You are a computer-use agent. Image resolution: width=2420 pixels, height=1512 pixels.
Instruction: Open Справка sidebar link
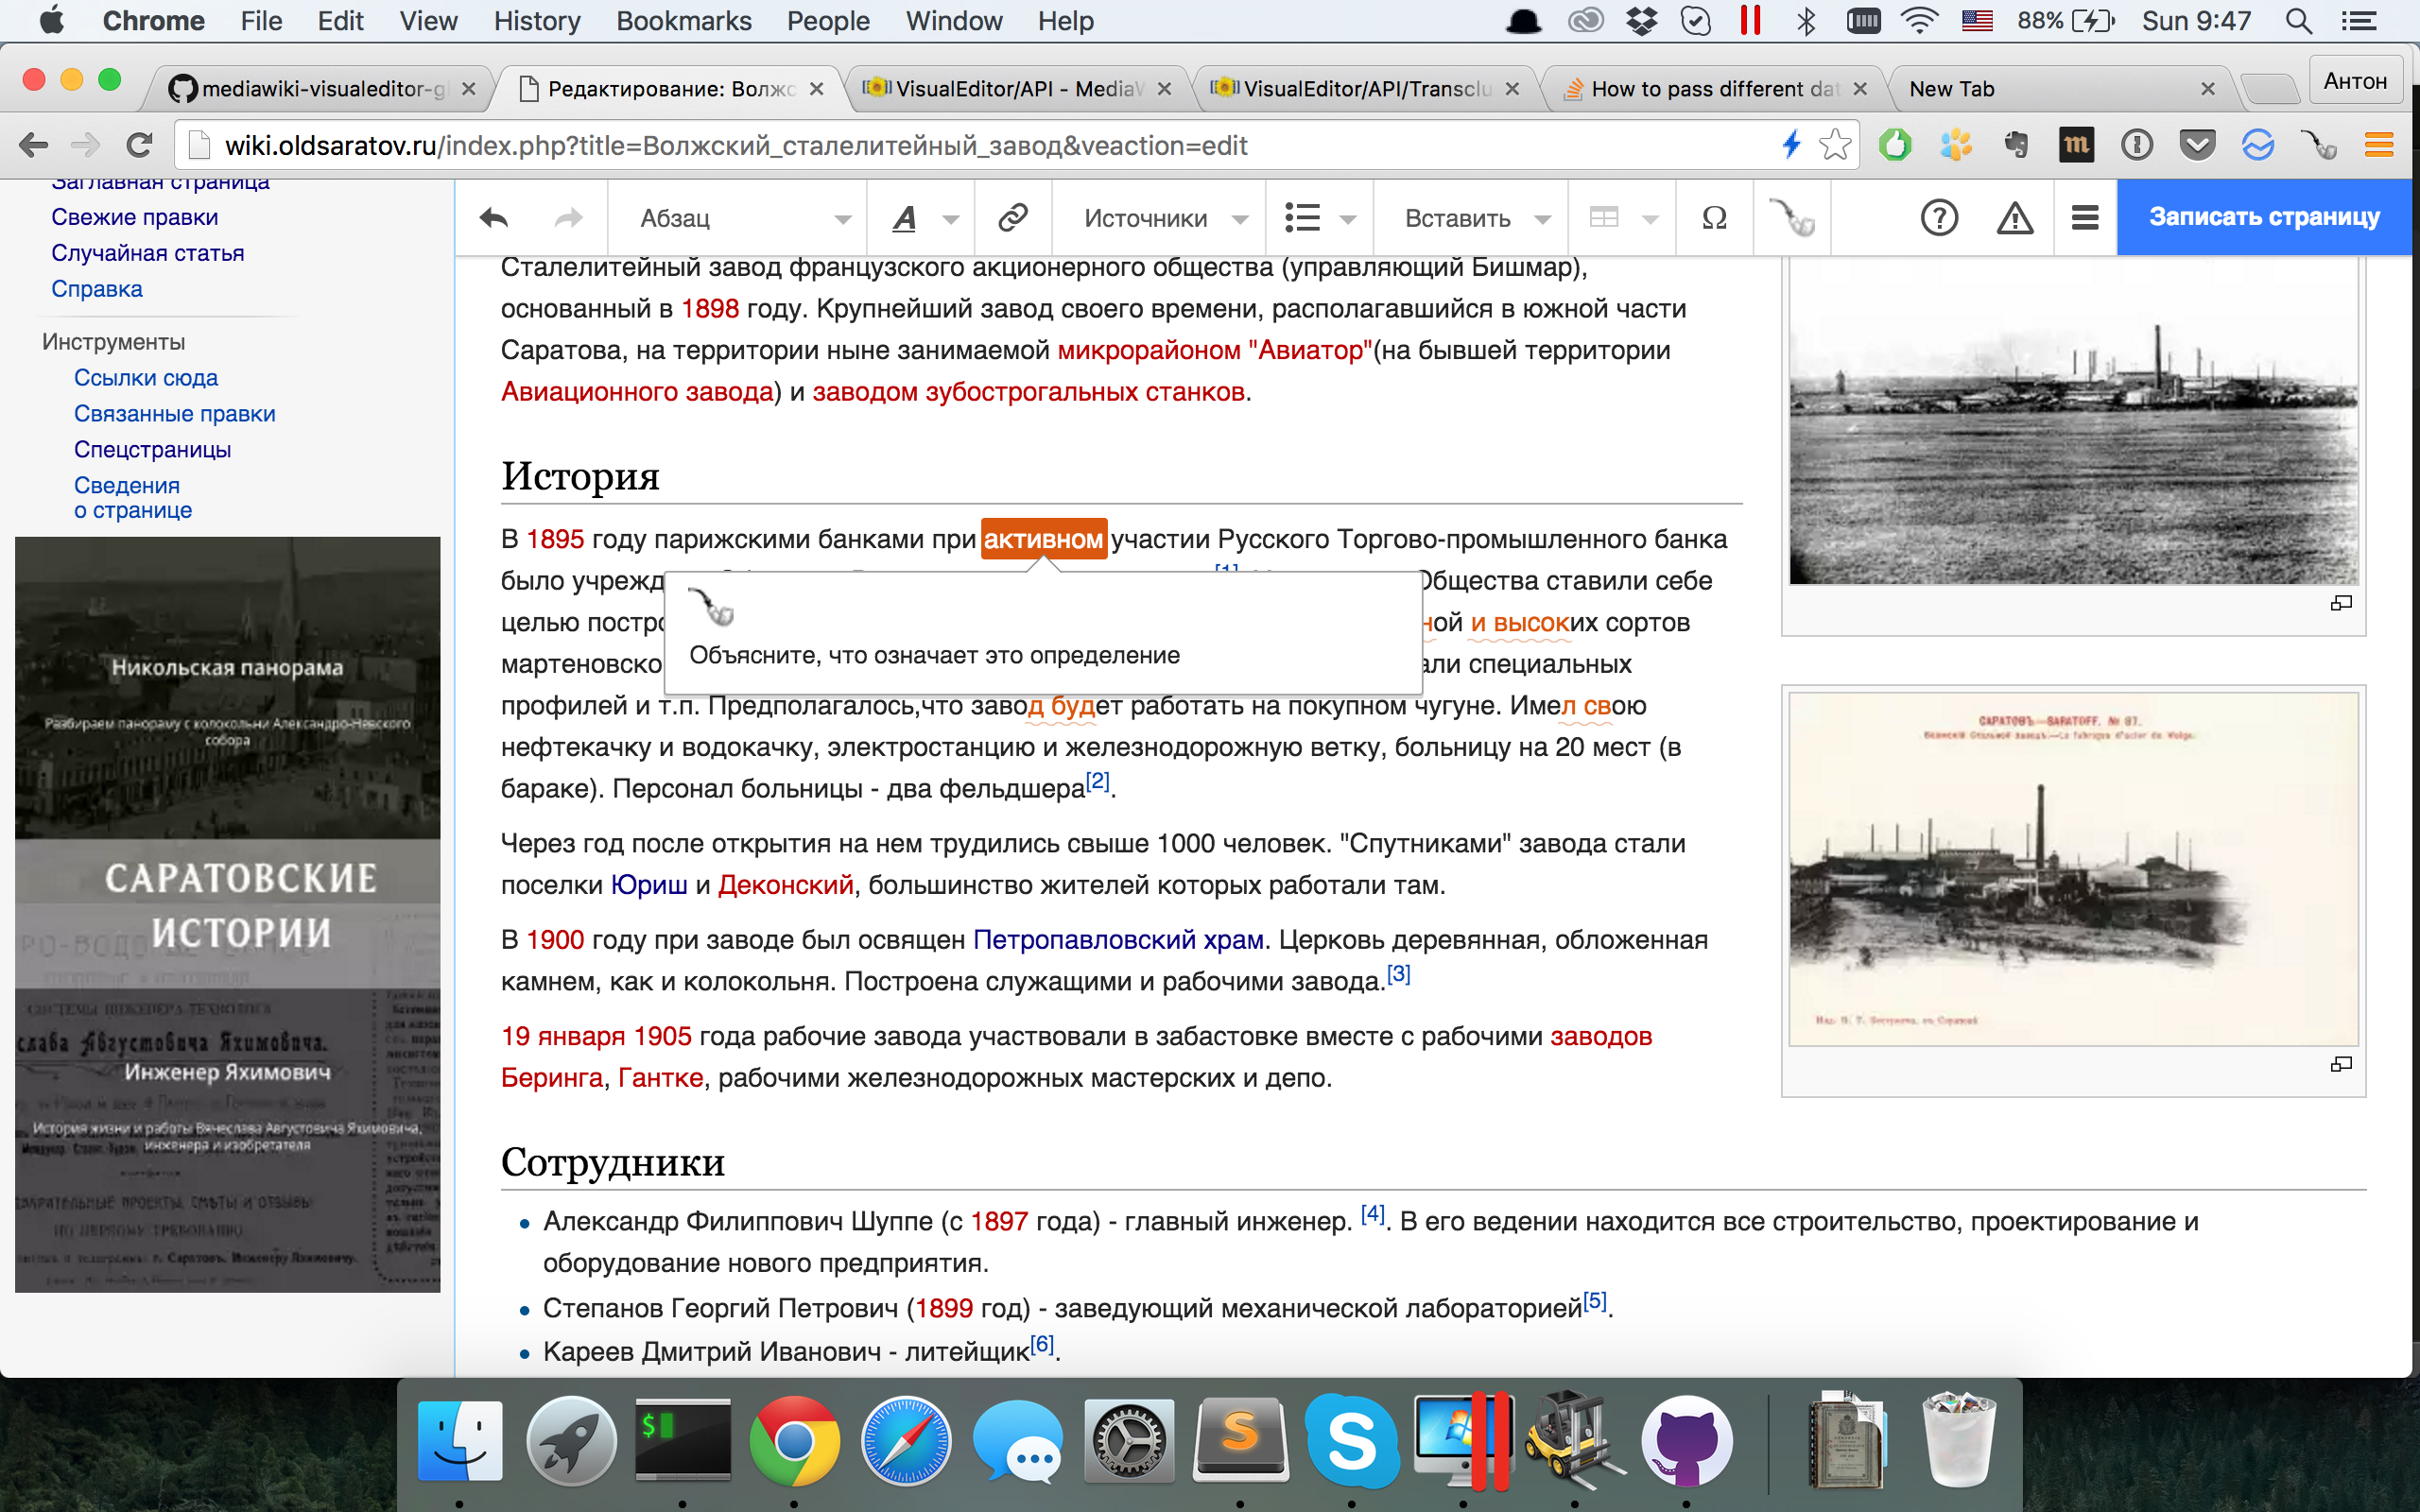(97, 289)
